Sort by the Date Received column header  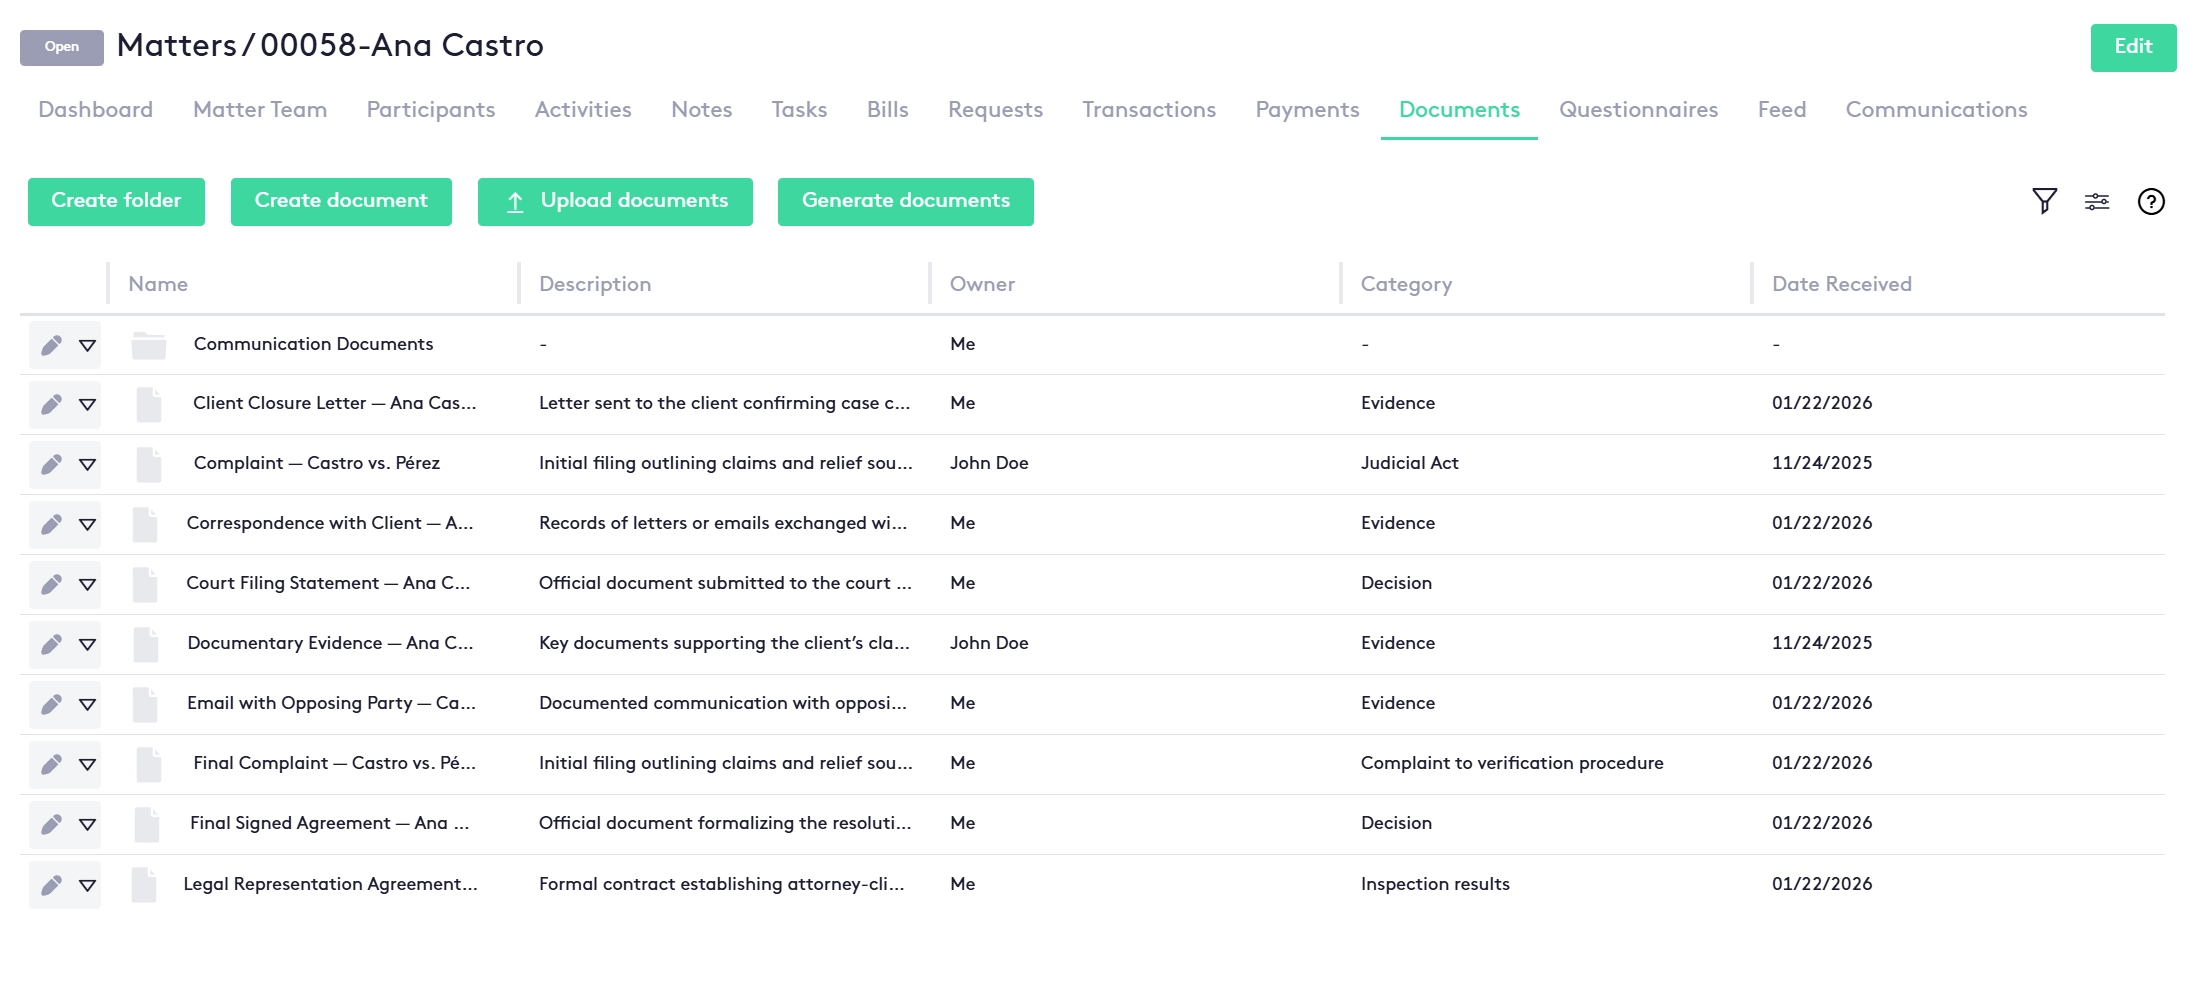[x=1841, y=284]
